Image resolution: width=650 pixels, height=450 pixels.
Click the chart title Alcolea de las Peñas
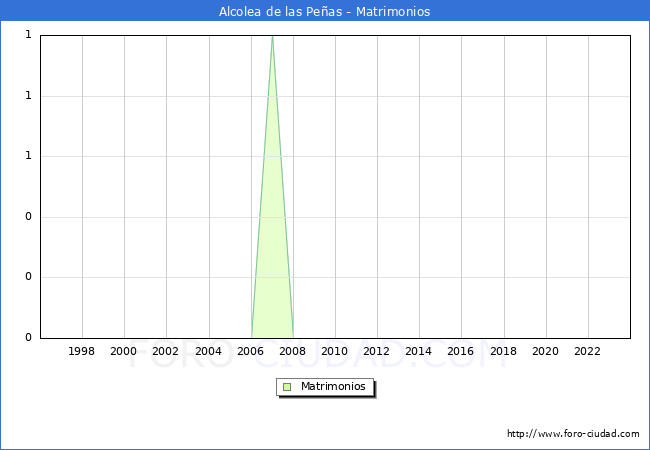[324, 12]
